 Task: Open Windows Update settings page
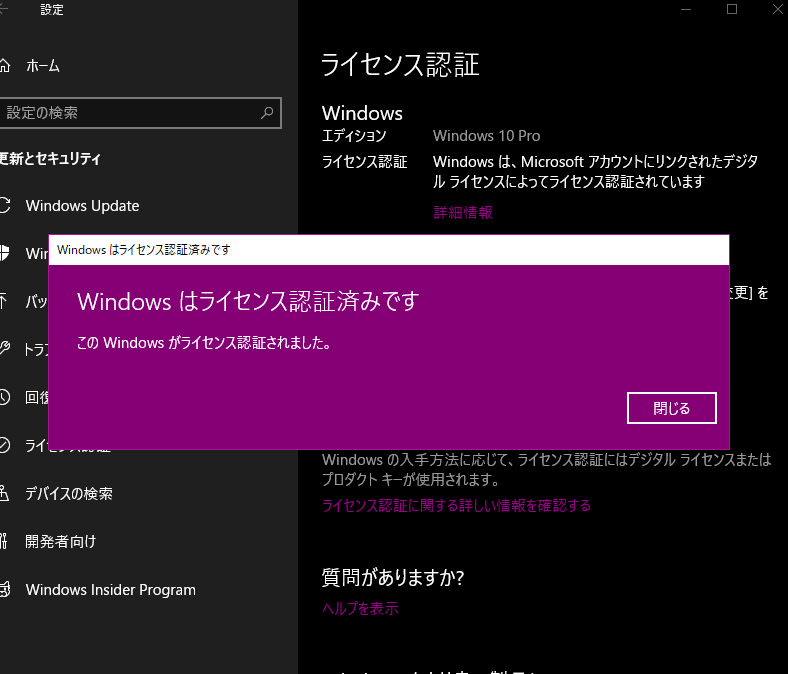coord(82,206)
